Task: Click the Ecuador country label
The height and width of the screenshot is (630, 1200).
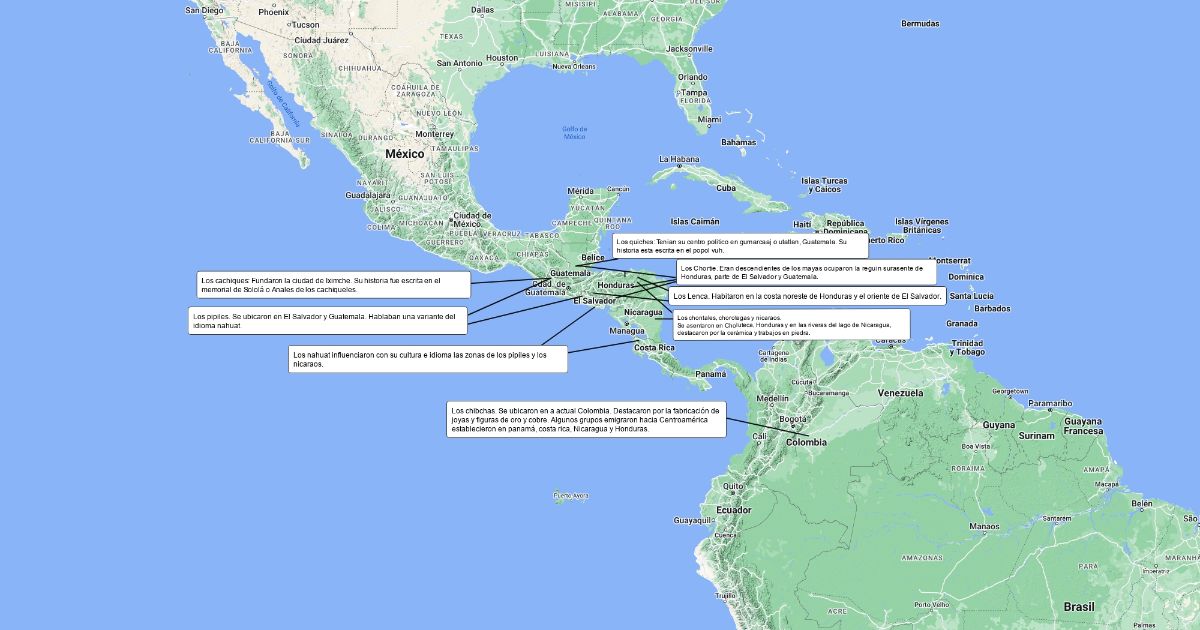Action: (x=733, y=510)
